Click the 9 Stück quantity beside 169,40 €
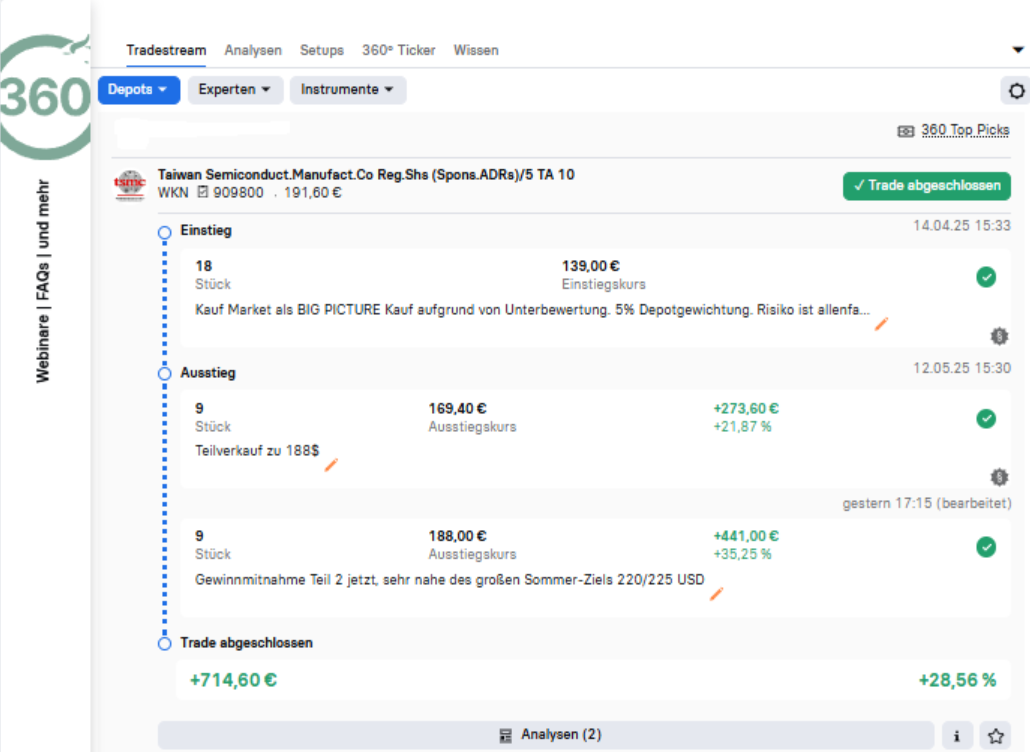Viewport: 1030px width, 752px height. 213,417
